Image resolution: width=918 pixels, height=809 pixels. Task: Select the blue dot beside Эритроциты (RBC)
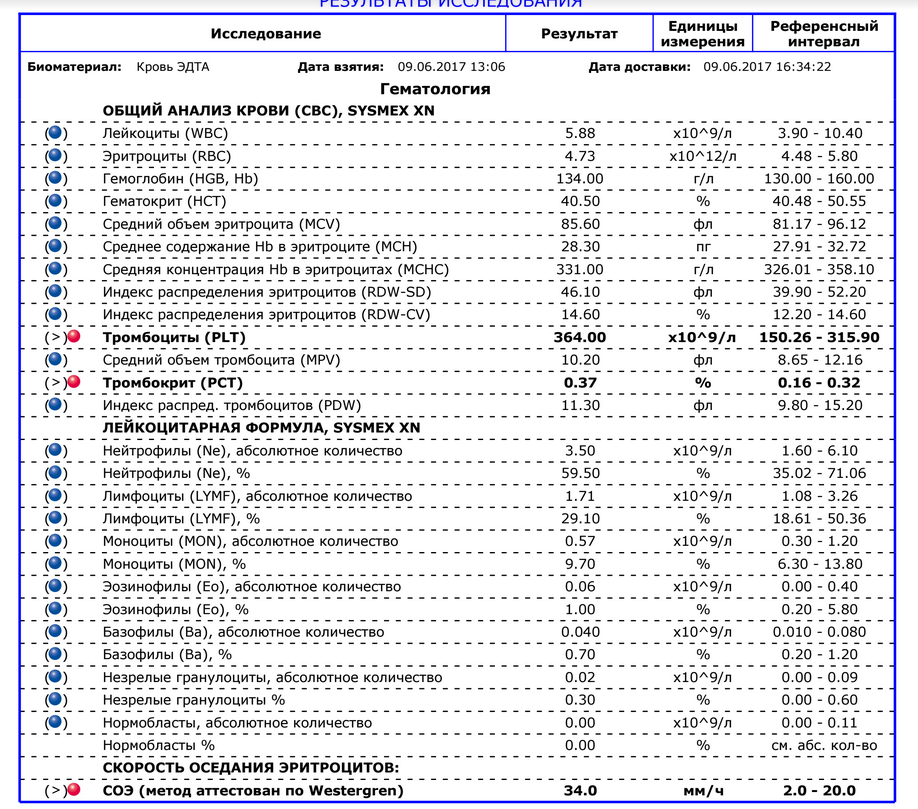tap(56, 156)
